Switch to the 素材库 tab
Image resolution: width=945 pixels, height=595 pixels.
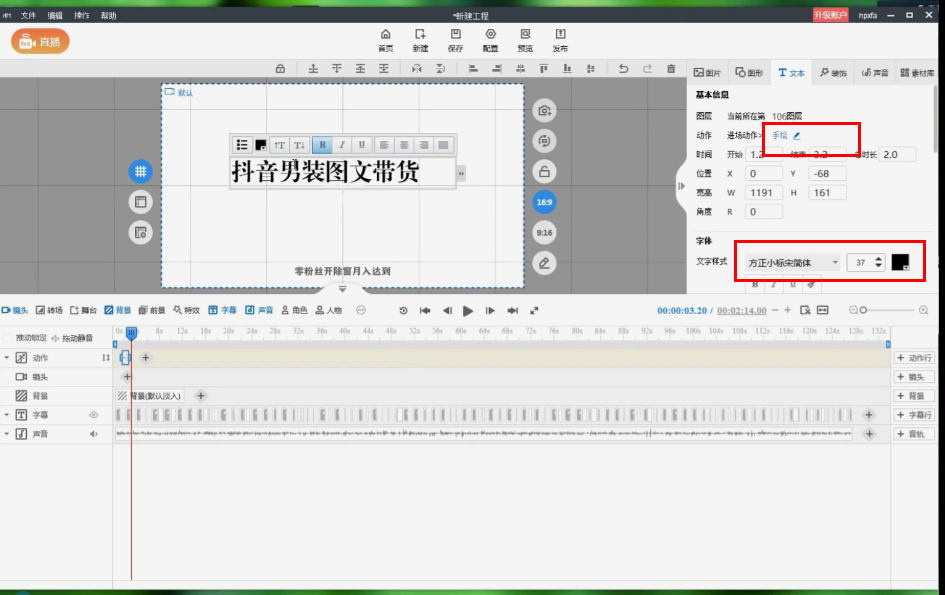917,72
